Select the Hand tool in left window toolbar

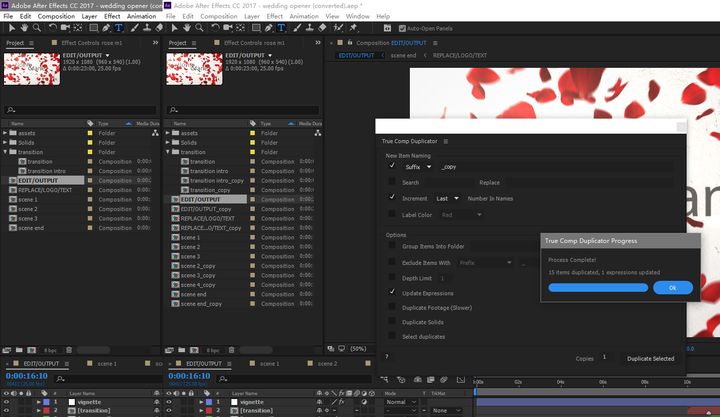click(x=24, y=28)
